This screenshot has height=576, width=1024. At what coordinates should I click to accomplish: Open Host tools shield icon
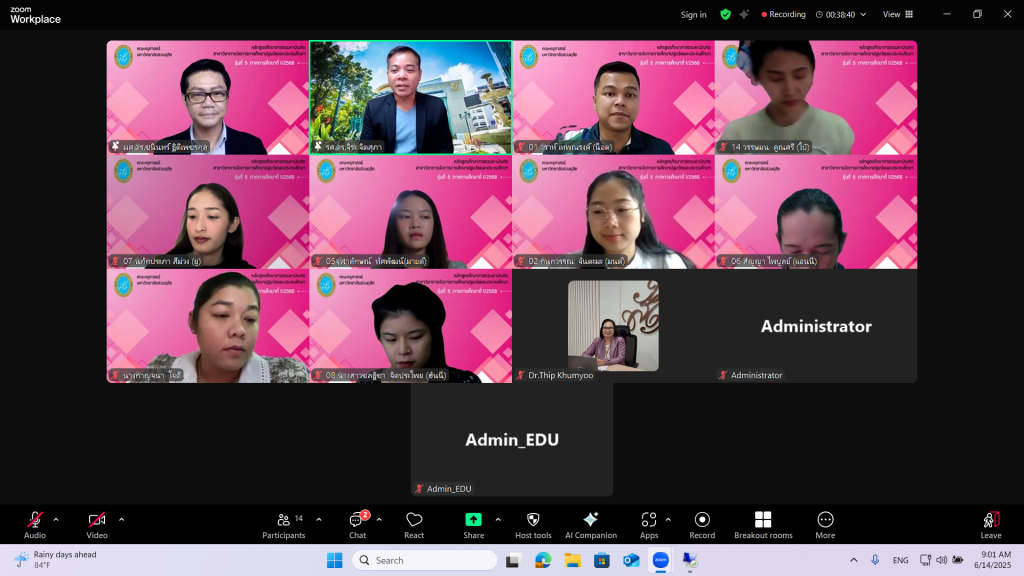pos(533,524)
